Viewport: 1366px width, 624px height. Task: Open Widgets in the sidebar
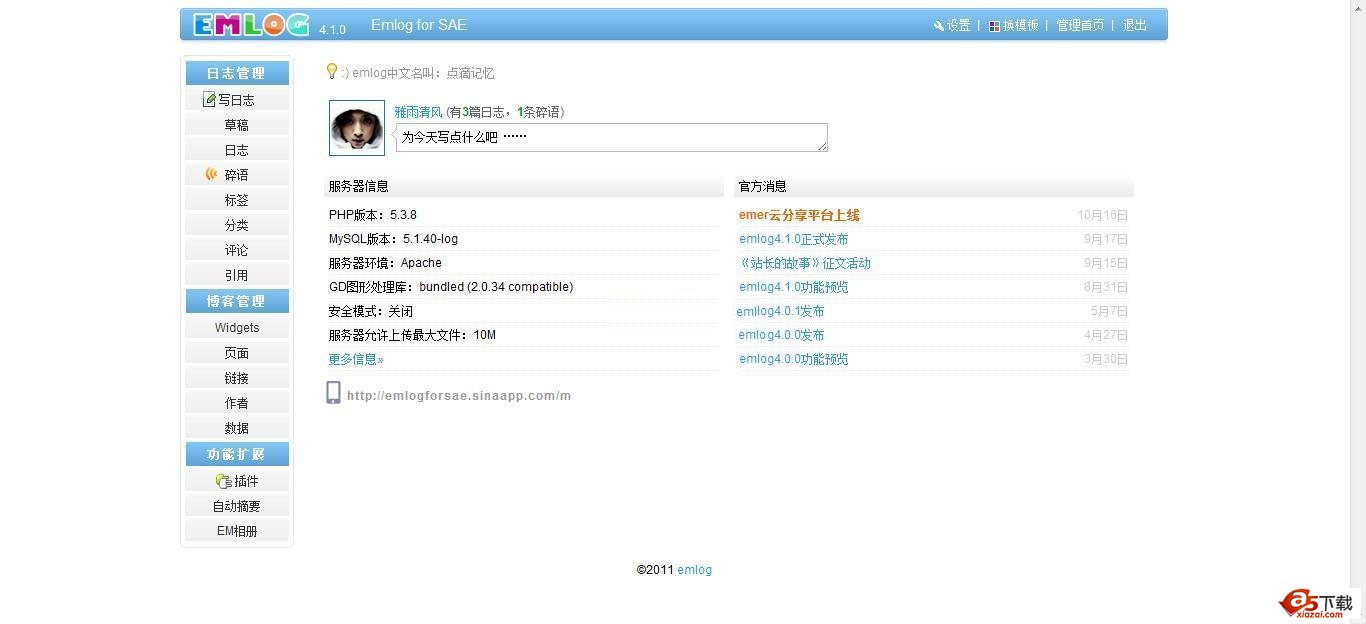point(237,328)
